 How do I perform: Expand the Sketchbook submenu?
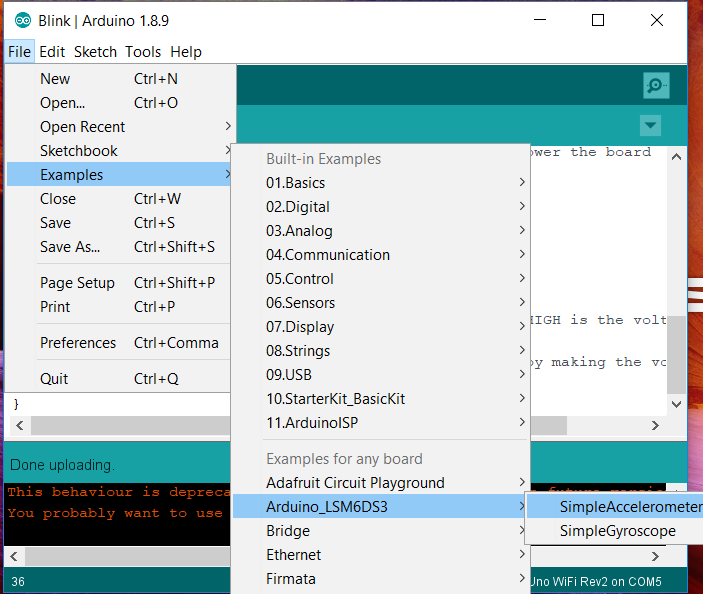119,151
